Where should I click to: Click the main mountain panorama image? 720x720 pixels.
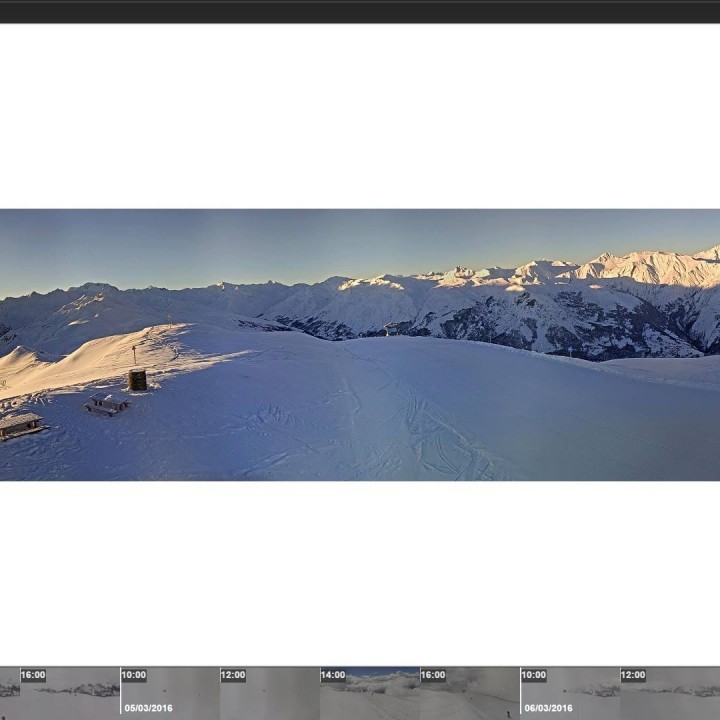tap(360, 345)
